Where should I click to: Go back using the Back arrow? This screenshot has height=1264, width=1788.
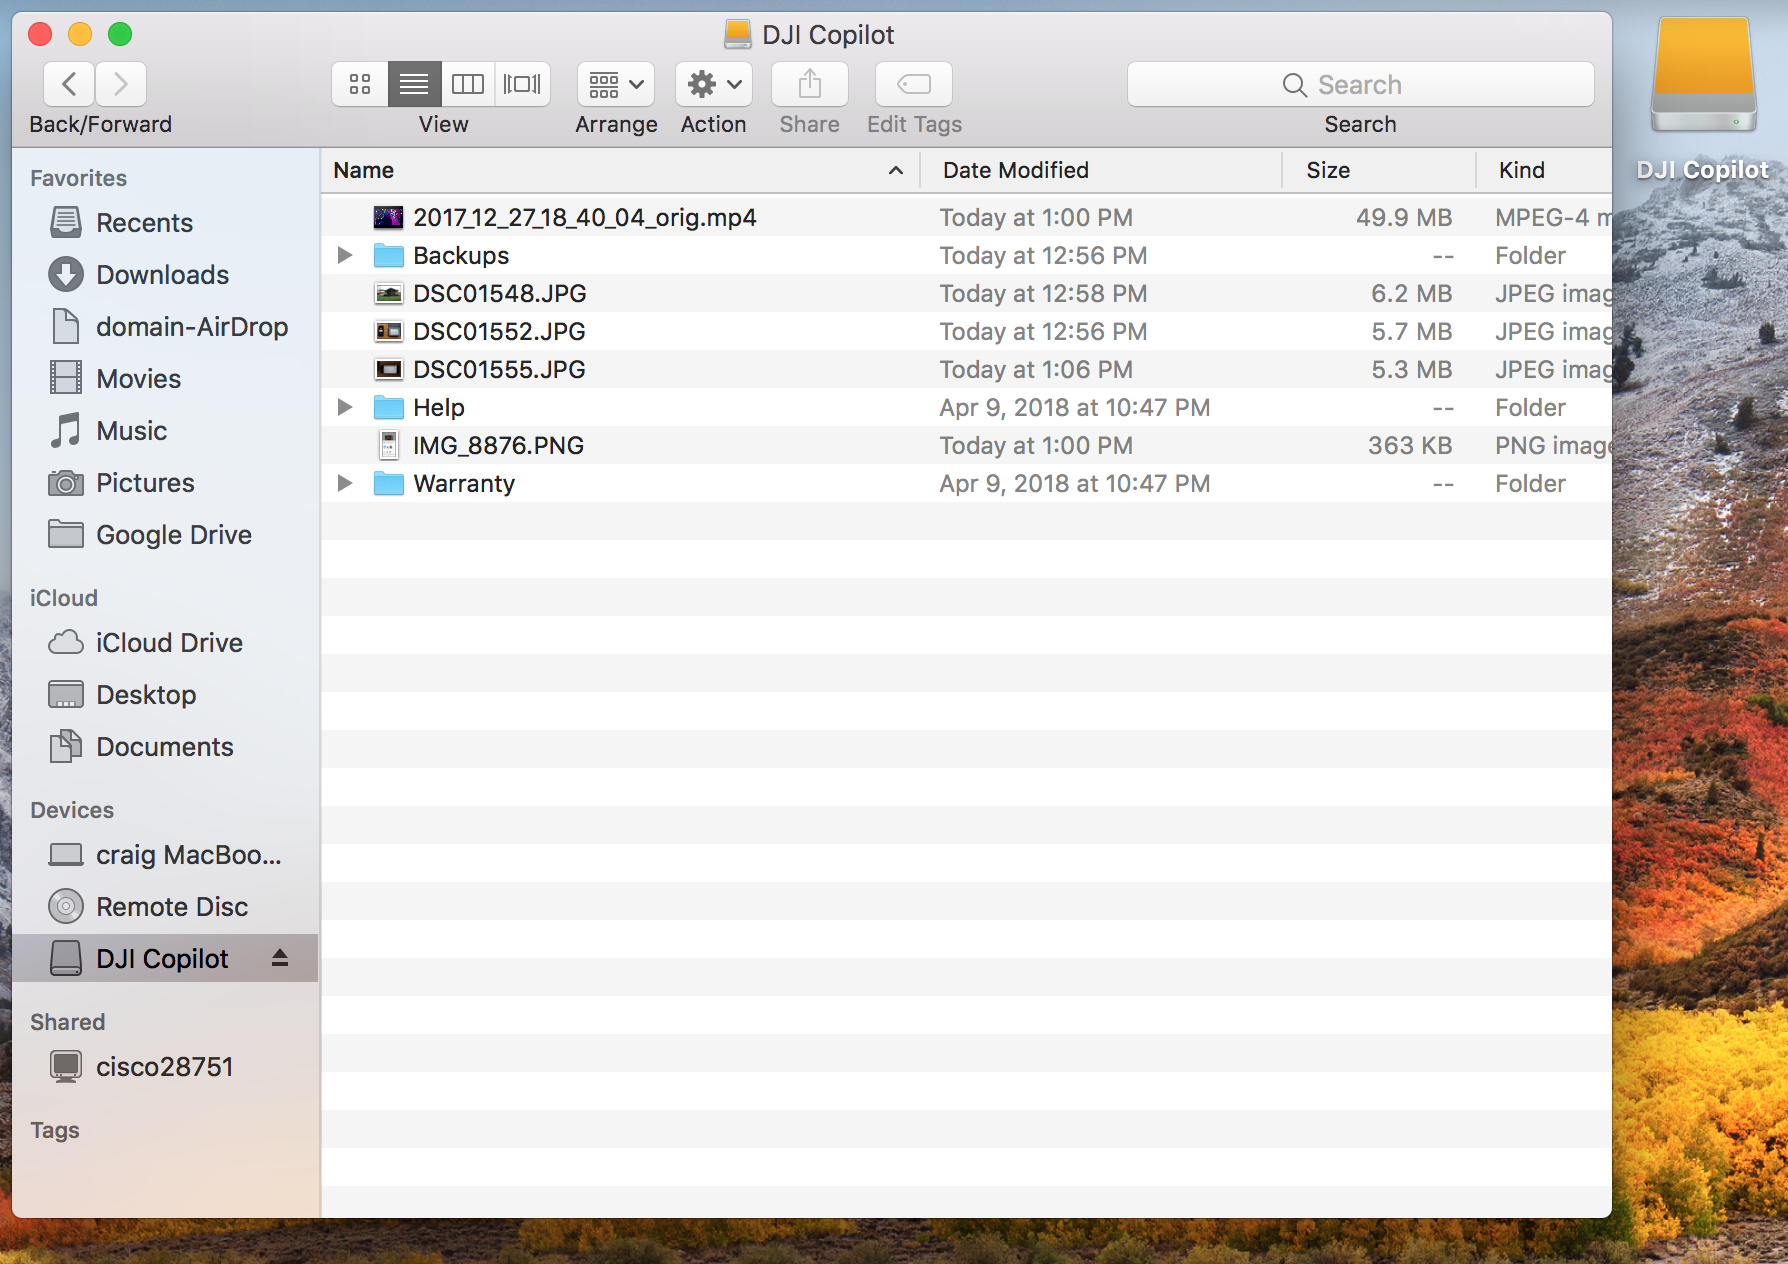tap(69, 84)
